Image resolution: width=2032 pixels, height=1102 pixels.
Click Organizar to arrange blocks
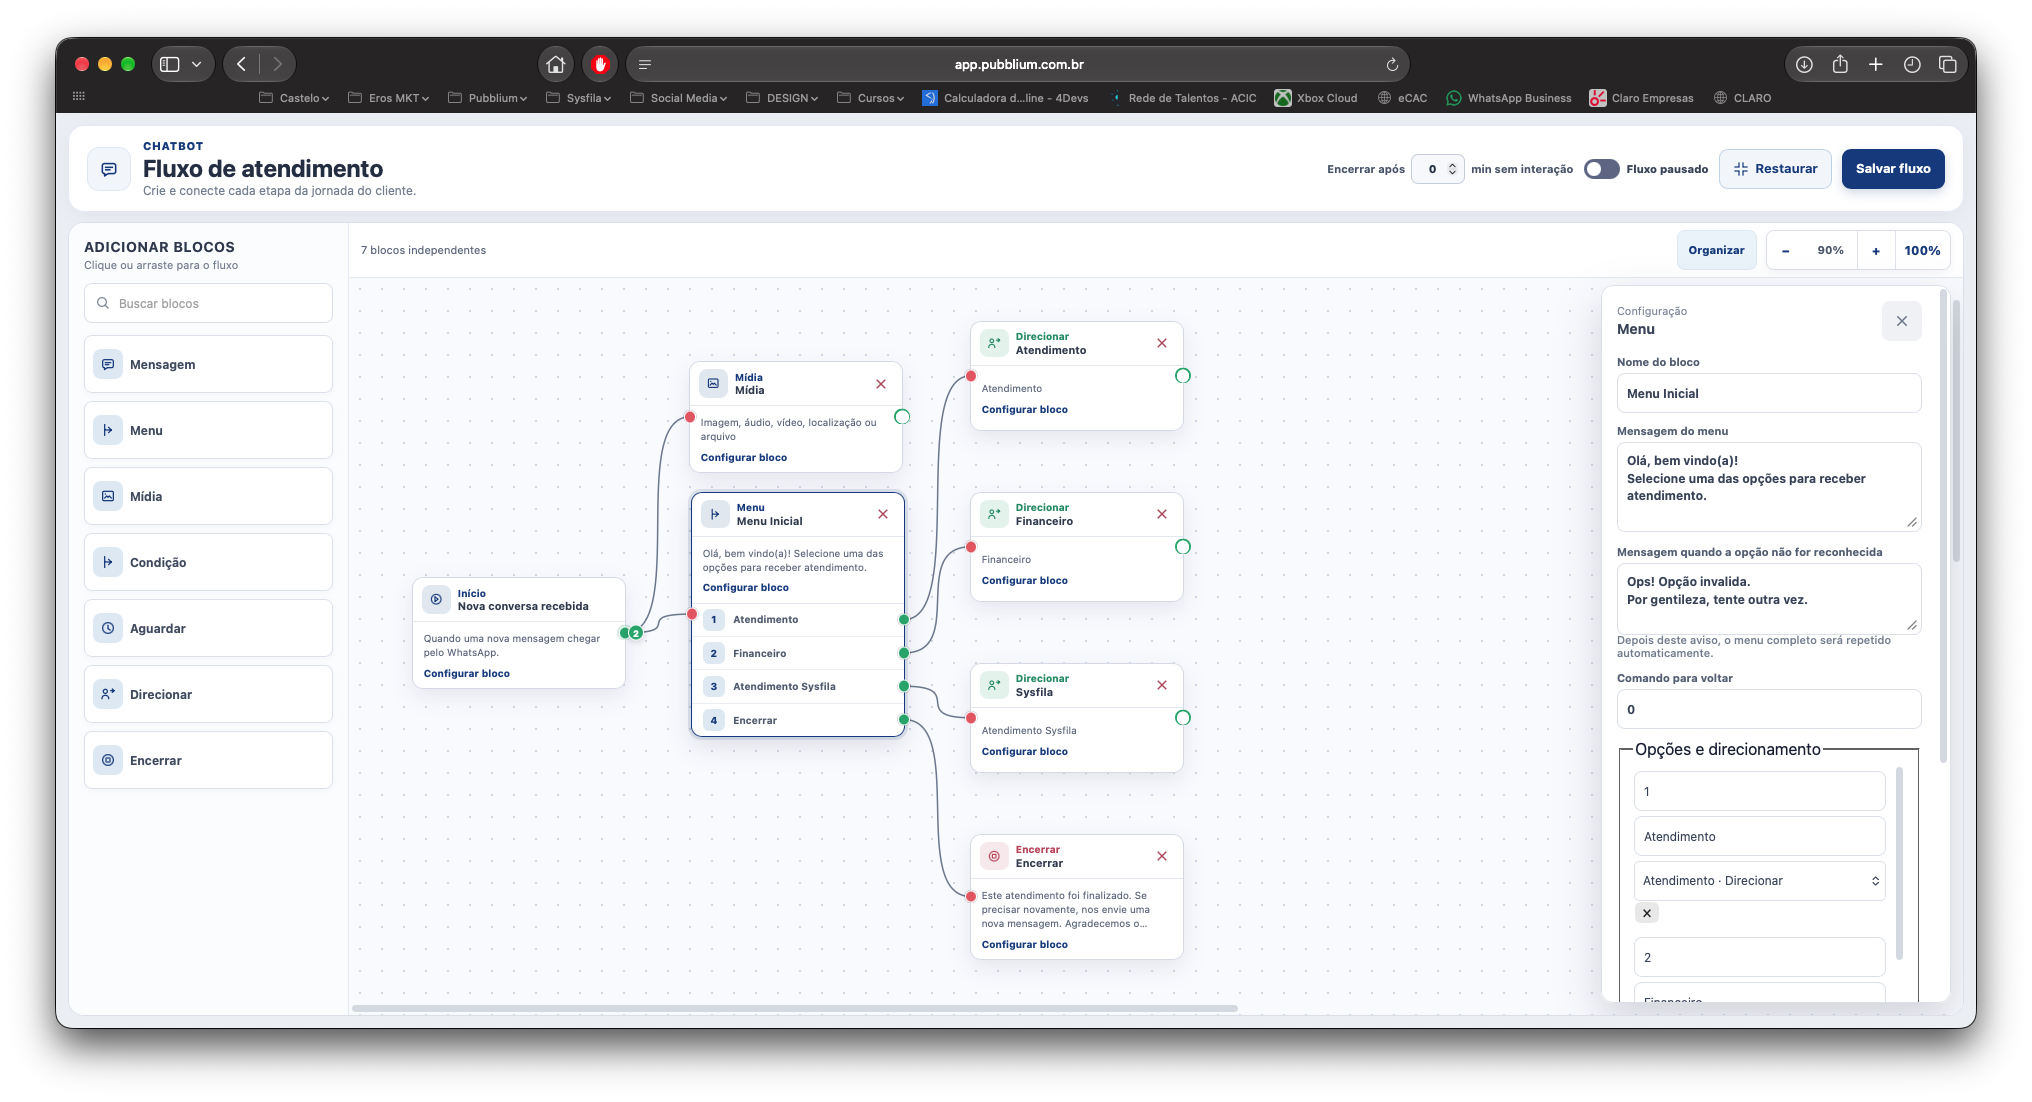(1716, 251)
